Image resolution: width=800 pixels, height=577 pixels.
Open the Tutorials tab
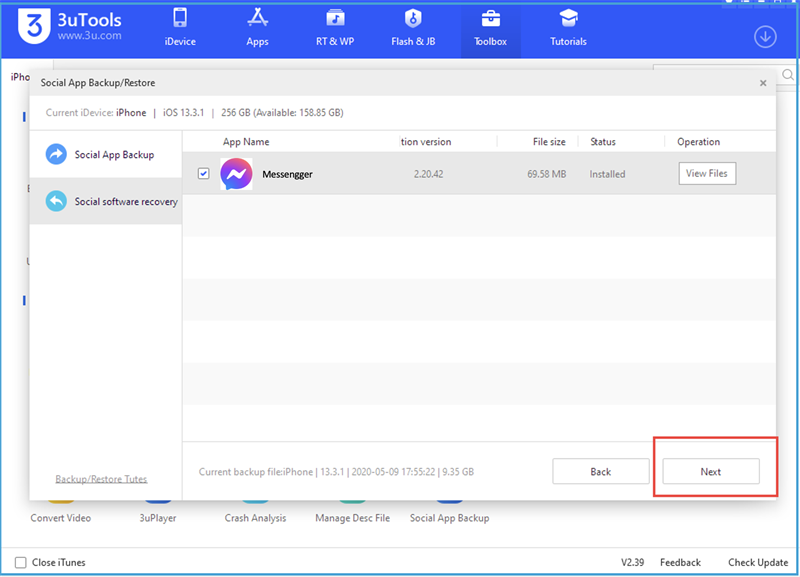[568, 29]
